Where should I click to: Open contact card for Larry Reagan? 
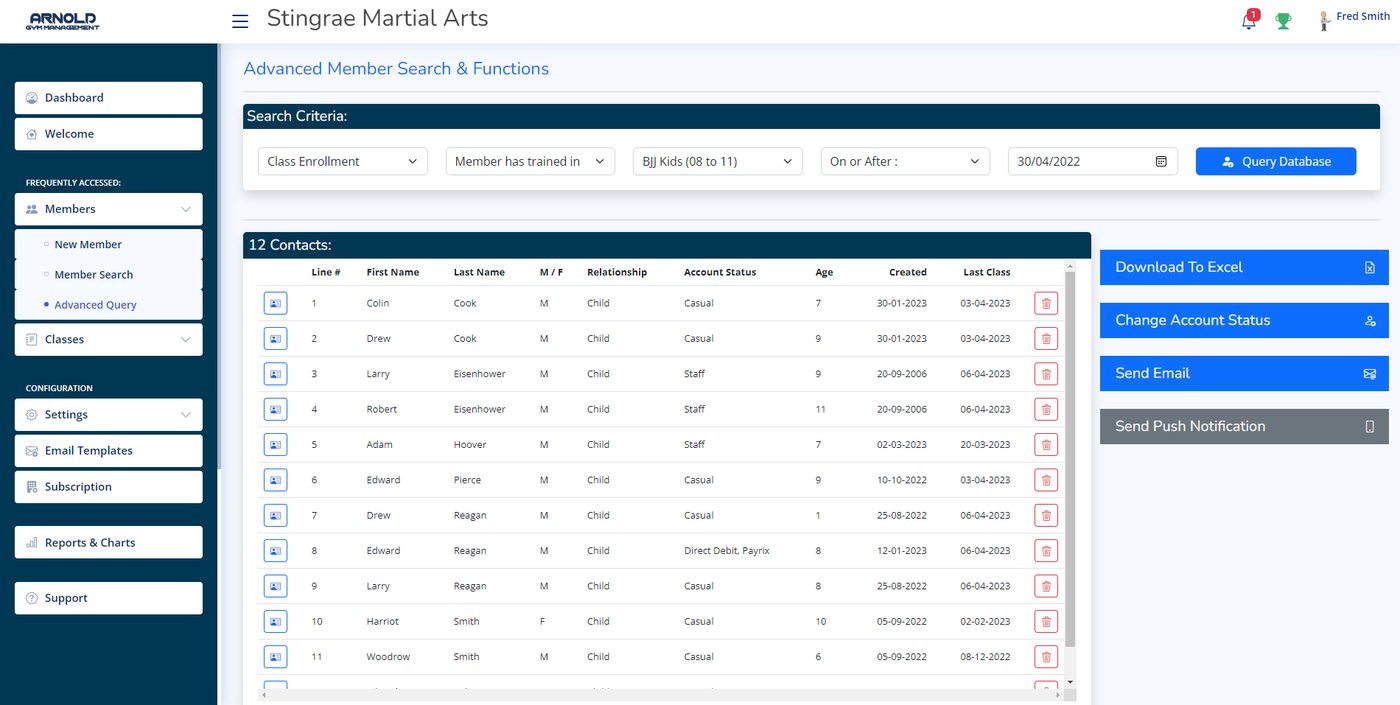(x=275, y=586)
